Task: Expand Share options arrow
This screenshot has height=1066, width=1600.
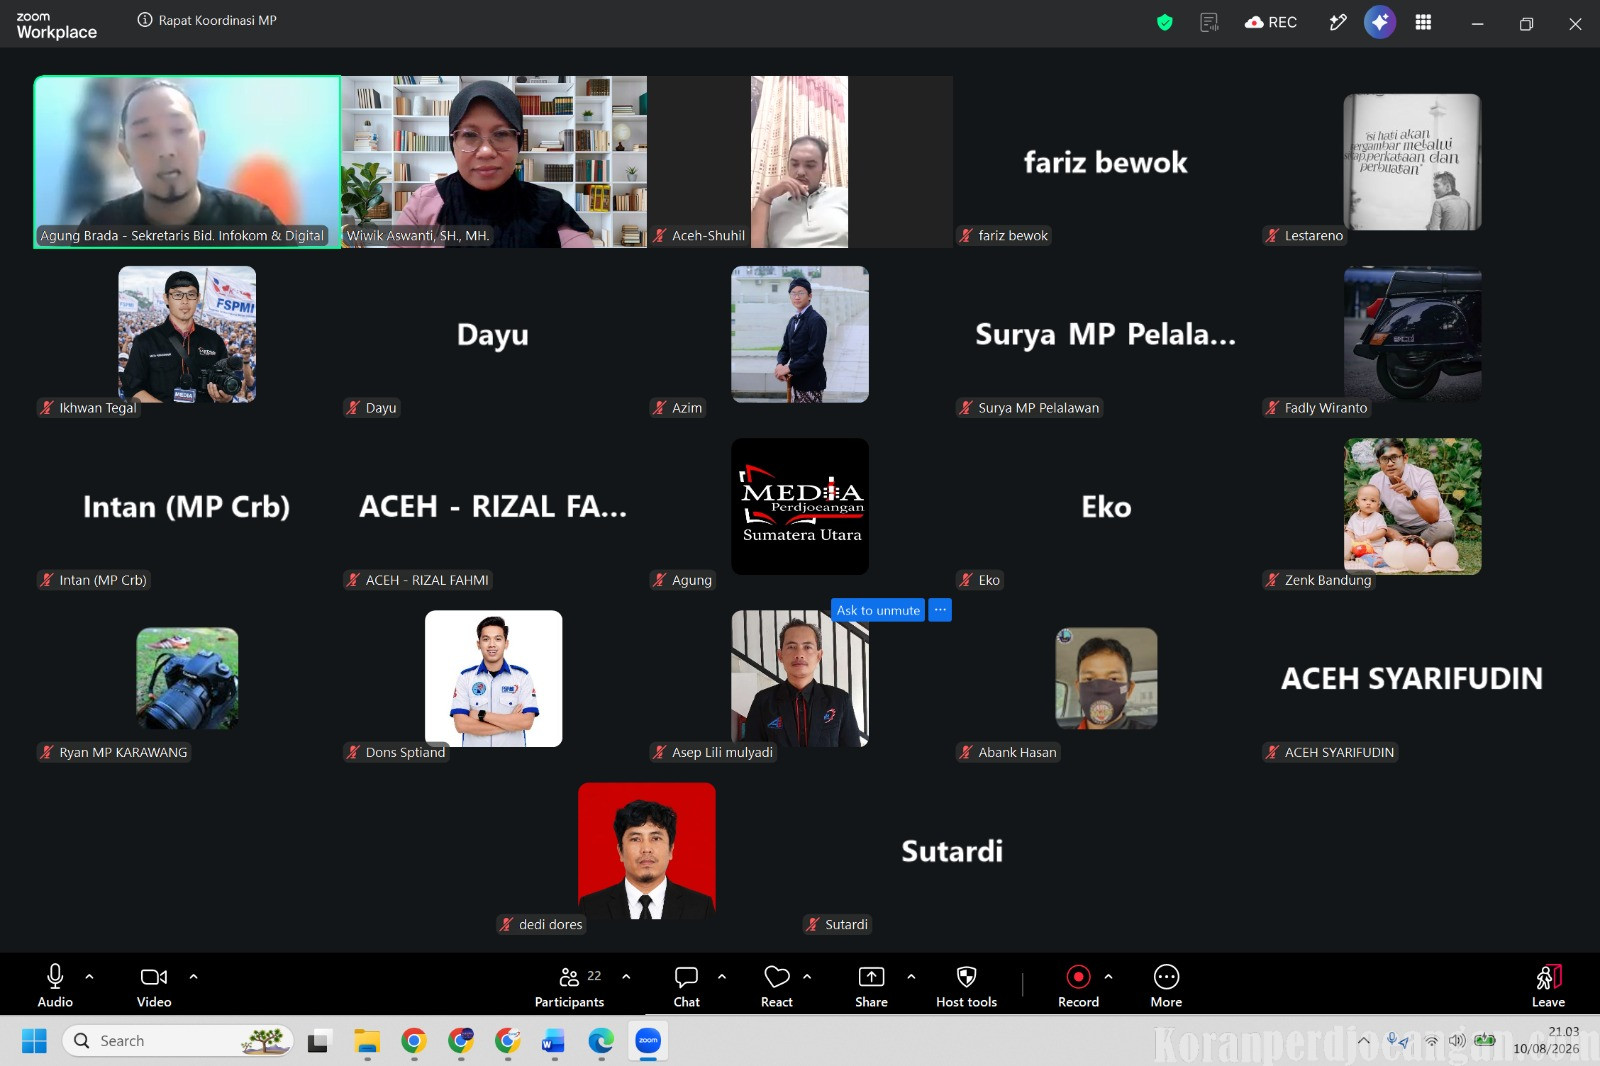Action: coord(911,976)
